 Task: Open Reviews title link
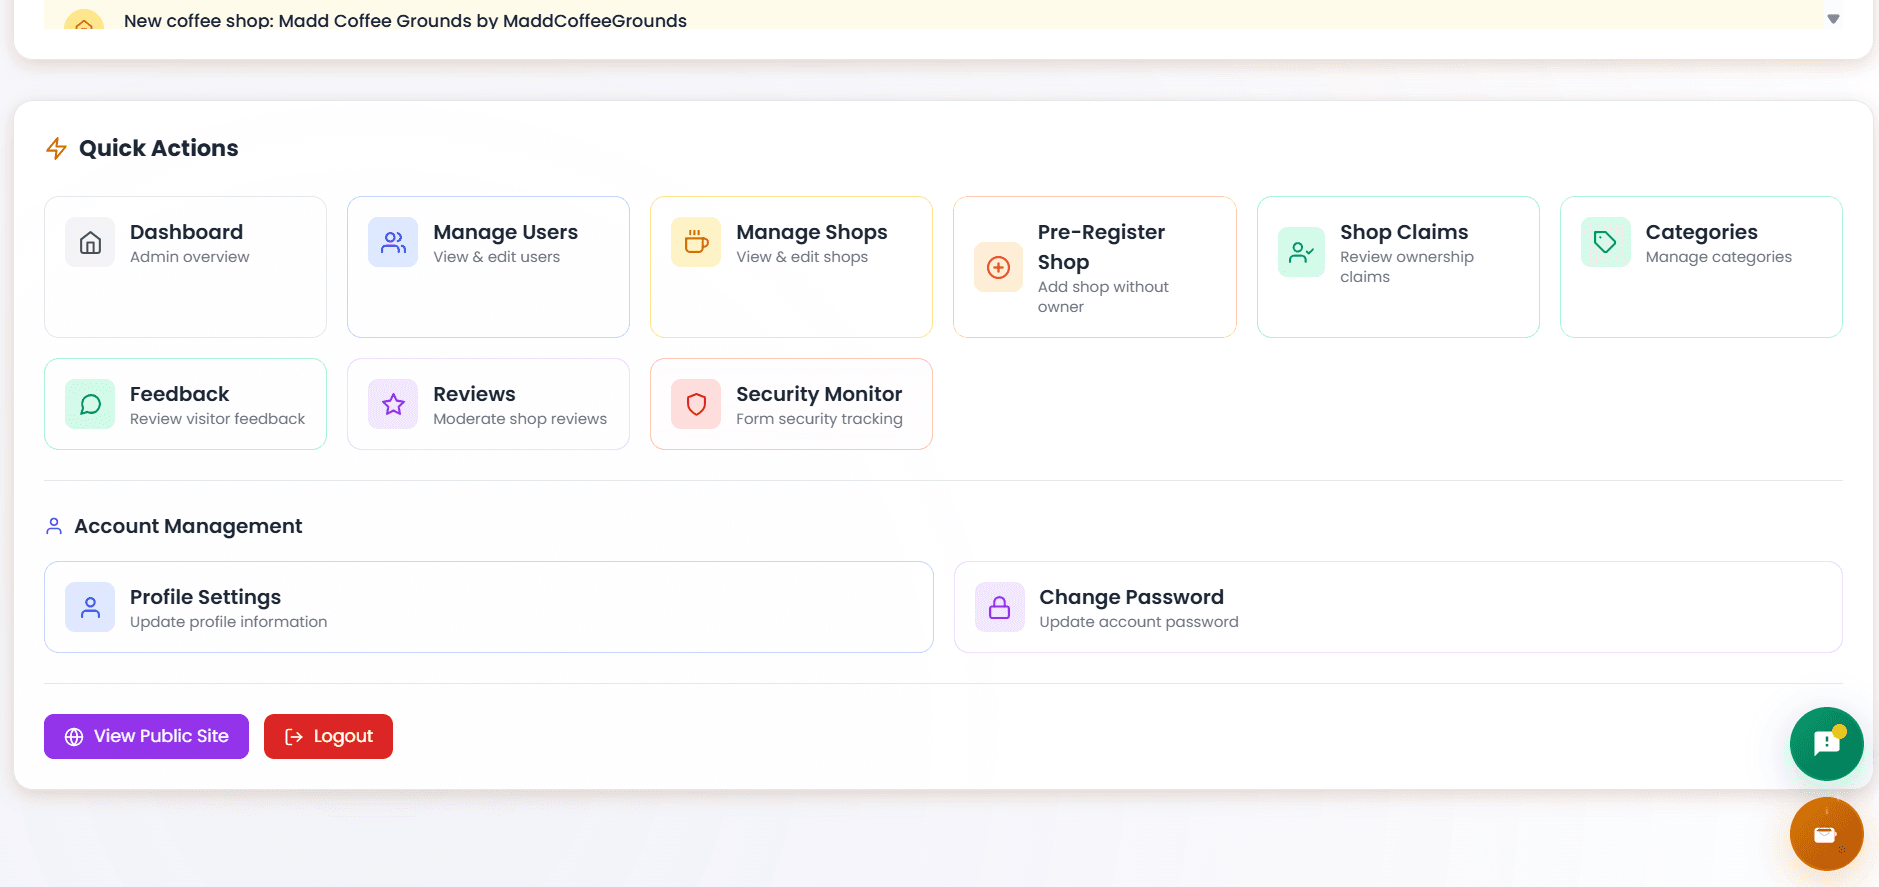tap(474, 394)
